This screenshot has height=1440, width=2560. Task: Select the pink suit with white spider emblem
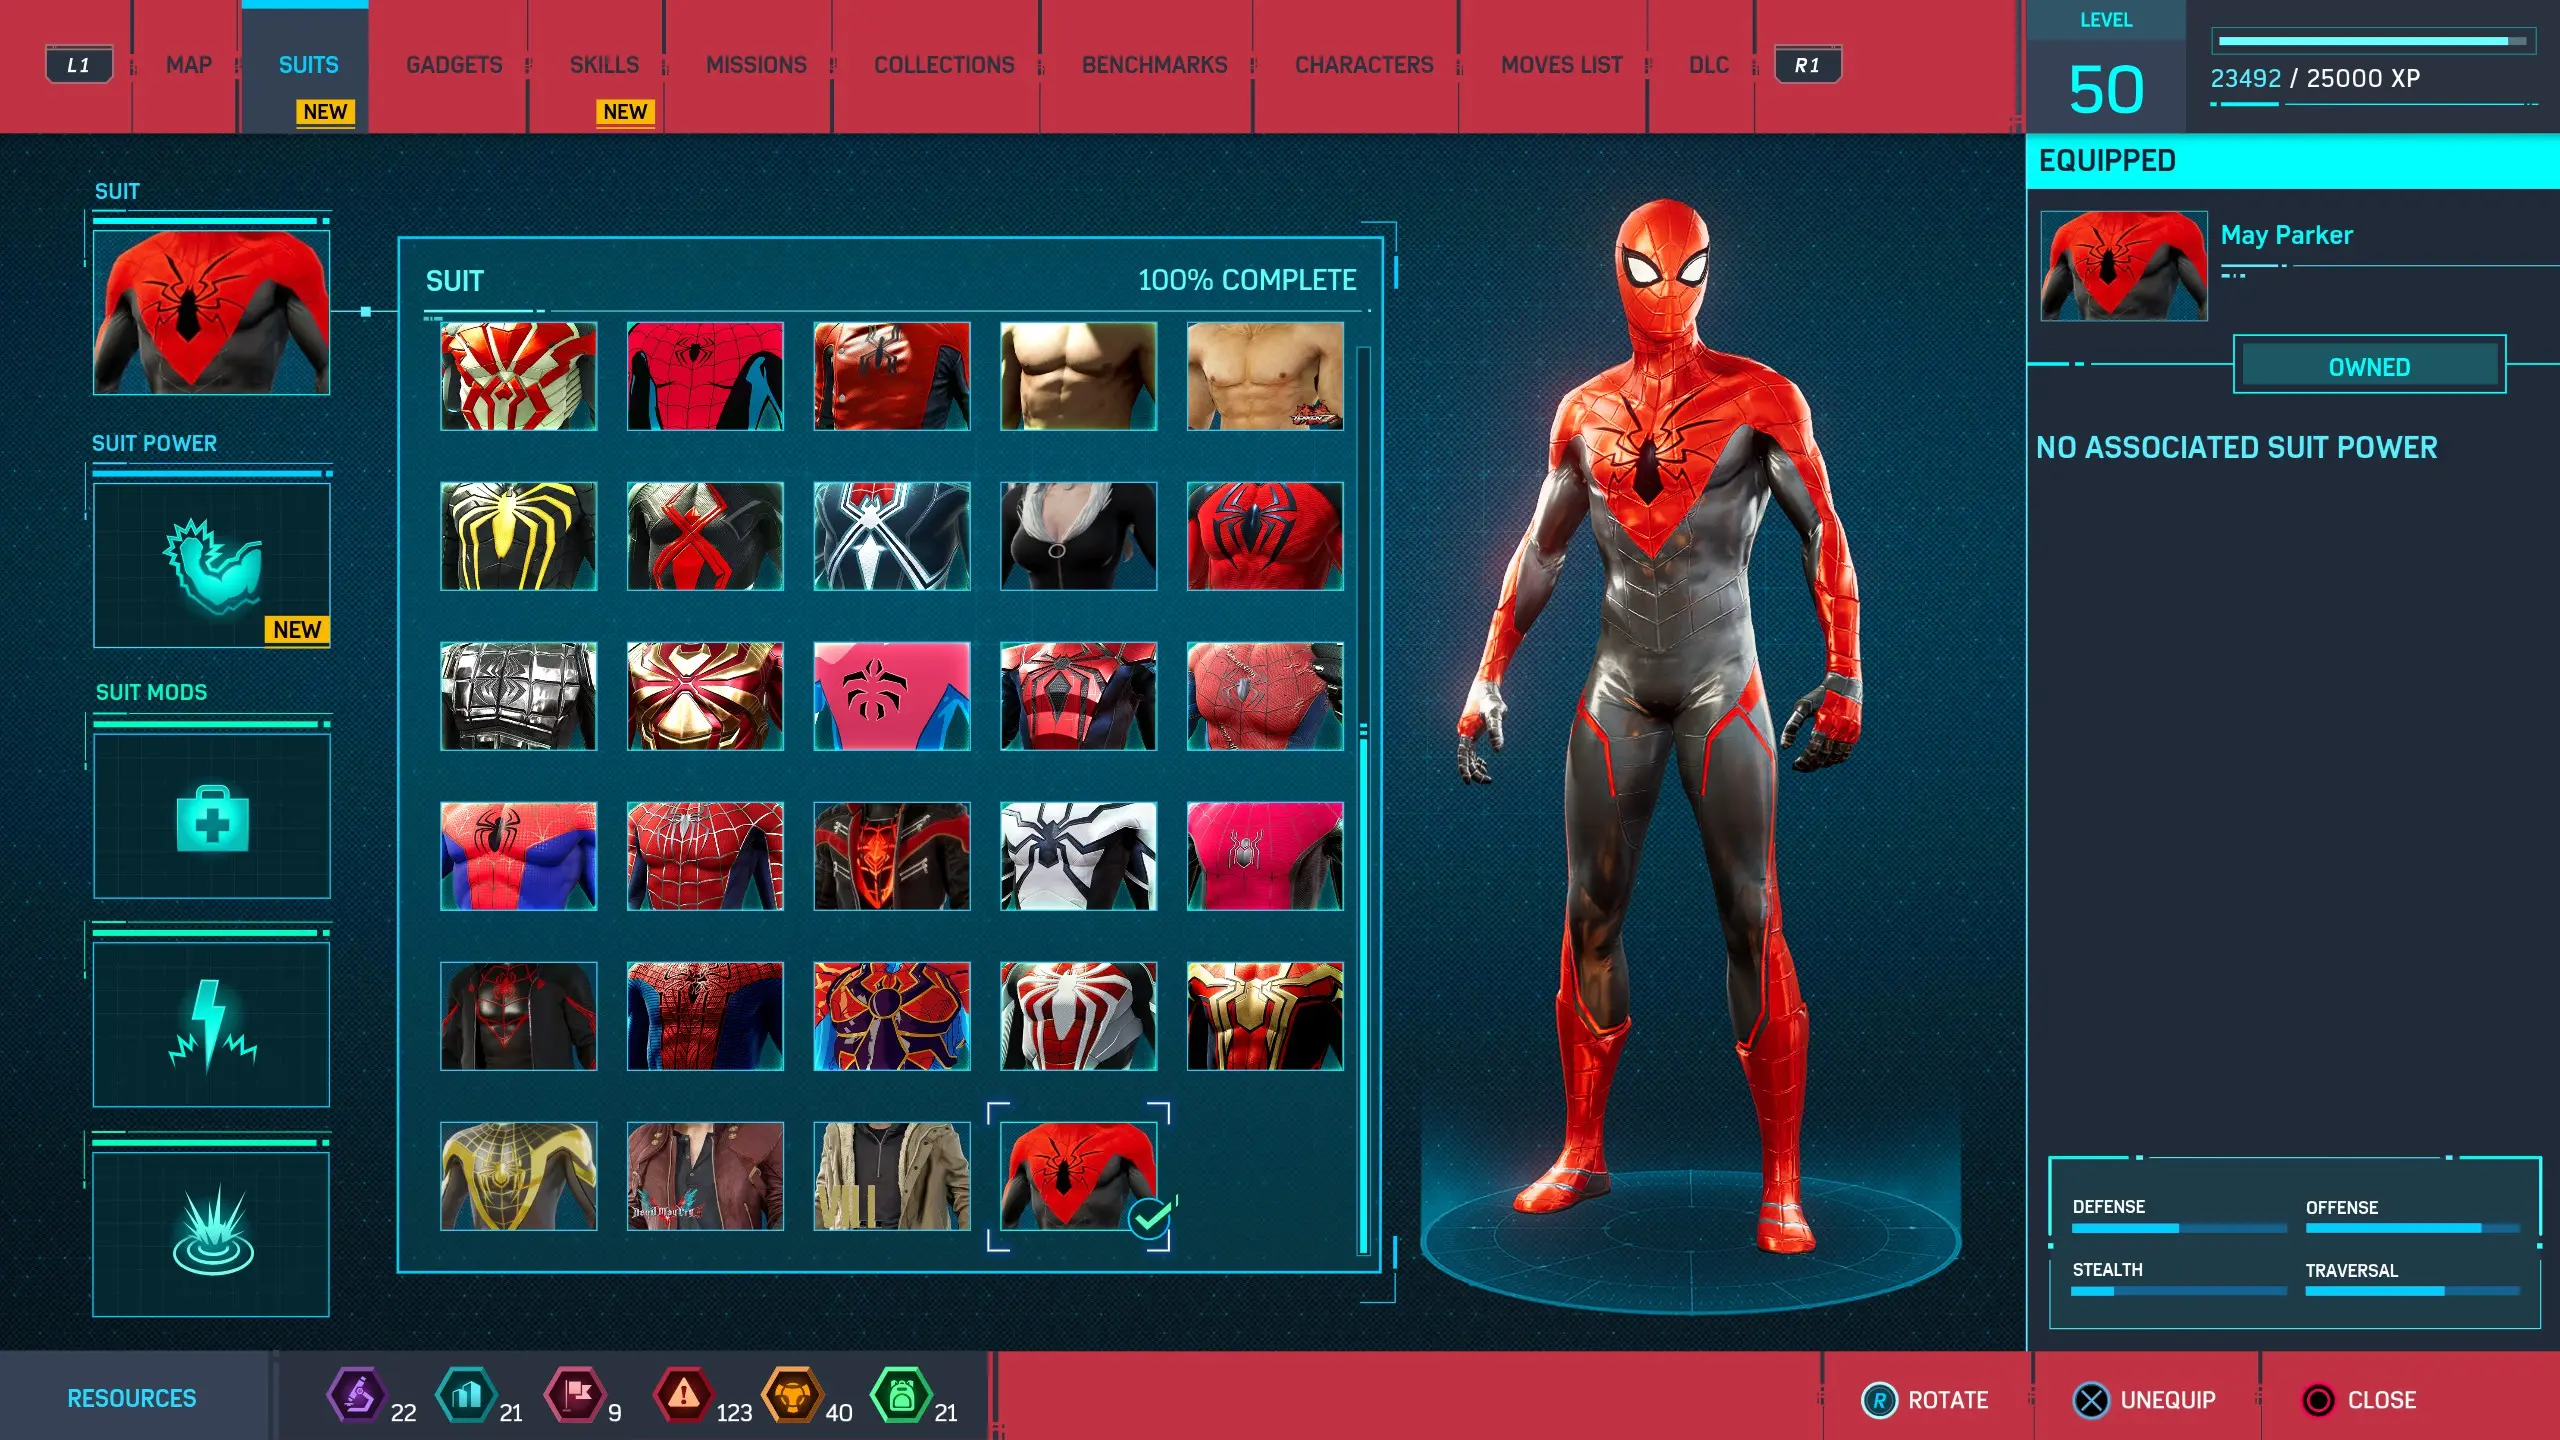tap(892, 696)
